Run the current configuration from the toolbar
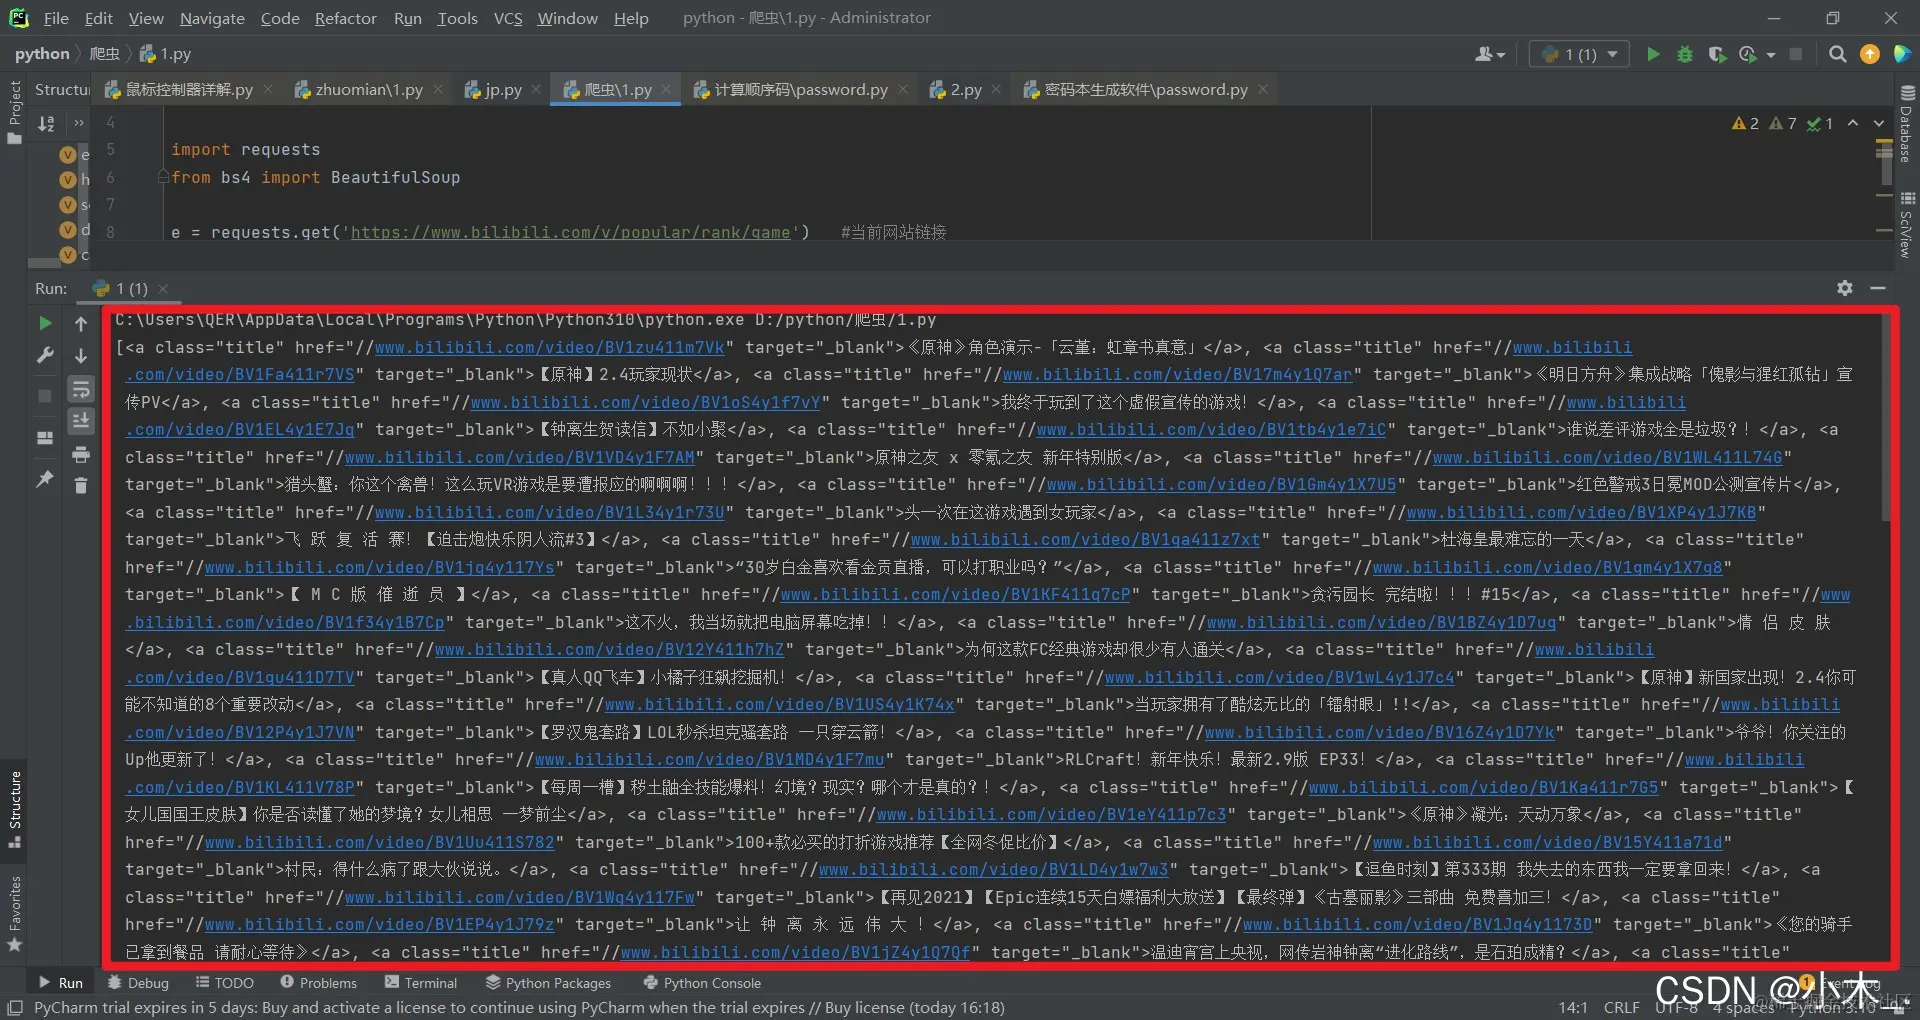The width and height of the screenshot is (1920, 1020). pos(1653,54)
